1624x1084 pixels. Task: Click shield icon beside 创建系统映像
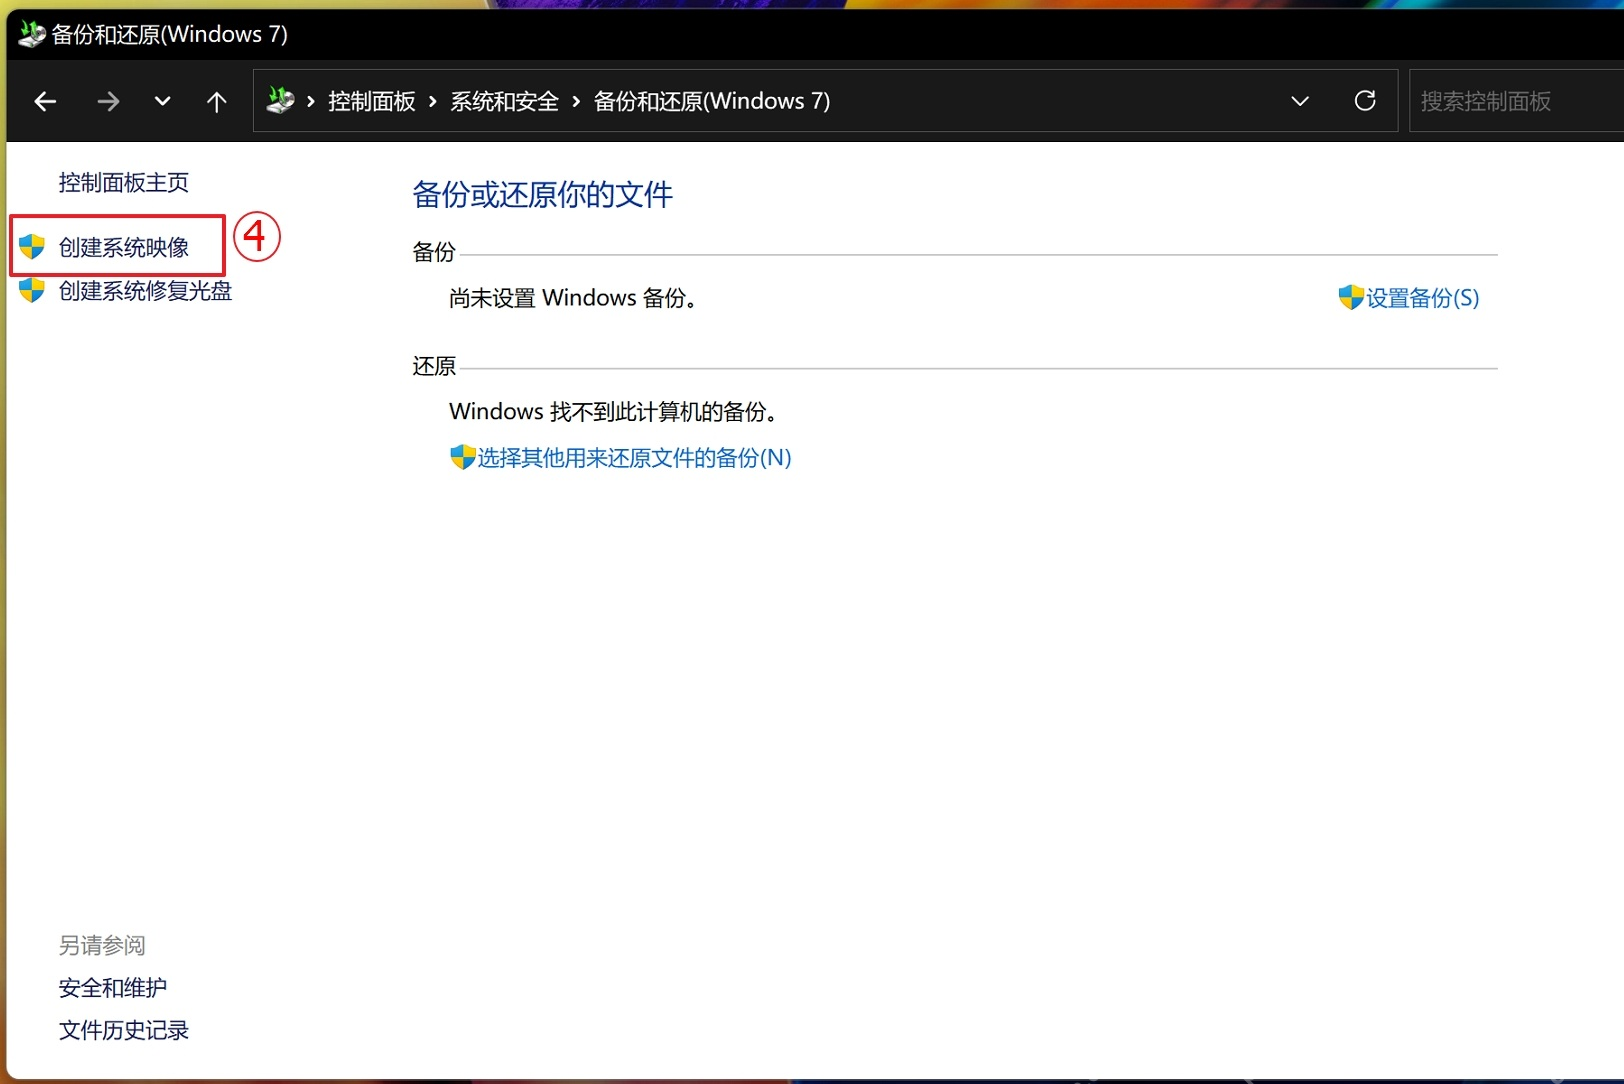(32, 247)
